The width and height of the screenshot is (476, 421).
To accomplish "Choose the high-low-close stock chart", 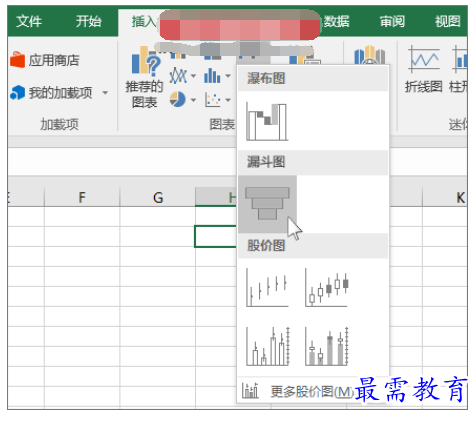I will coord(267,287).
